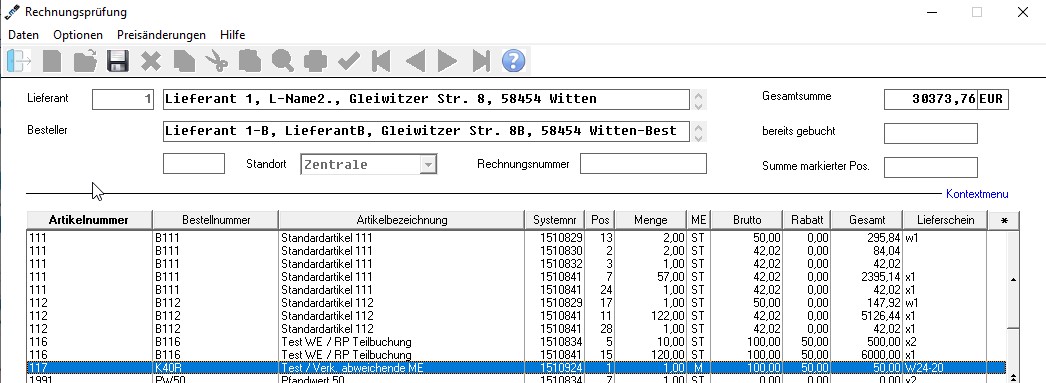Click the checkmark confirm icon
Screen dimensions: 1046x383
[x=348, y=61]
